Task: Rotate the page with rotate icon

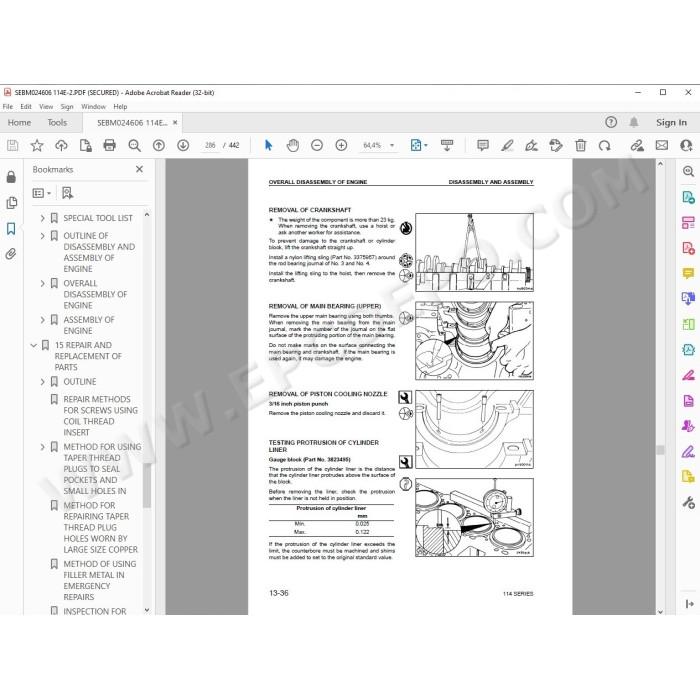Action: (x=604, y=146)
